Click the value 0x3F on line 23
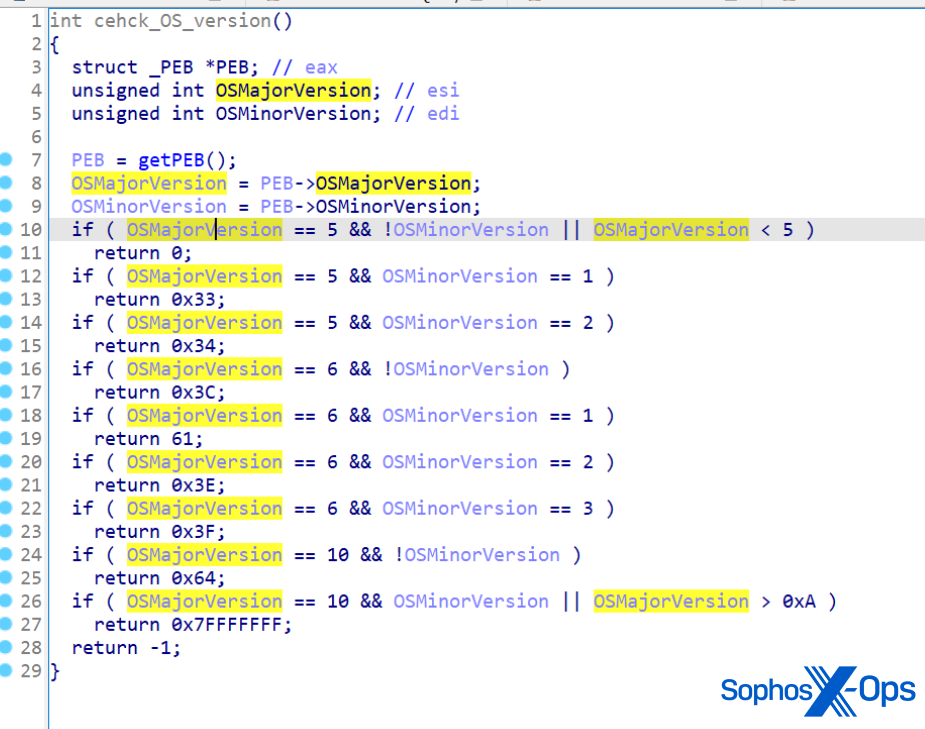This screenshot has width=925, height=729. (193, 531)
